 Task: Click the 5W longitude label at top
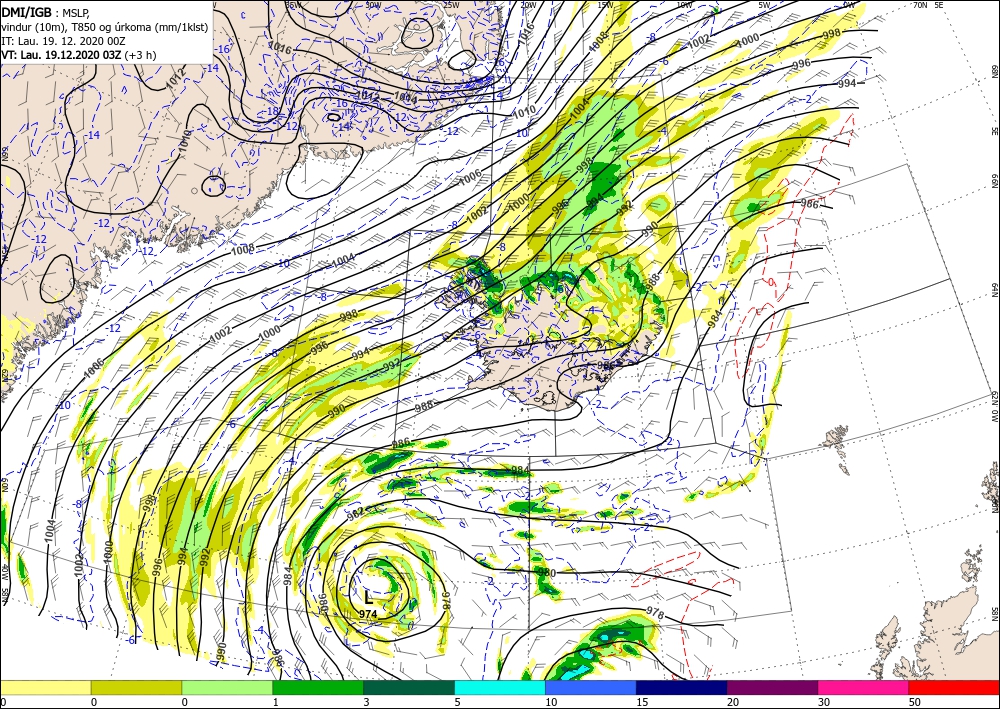(766, 5)
